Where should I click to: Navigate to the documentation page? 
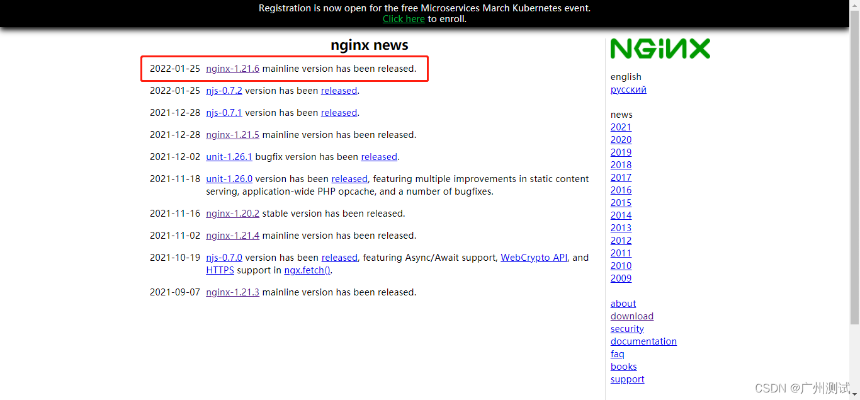point(643,341)
